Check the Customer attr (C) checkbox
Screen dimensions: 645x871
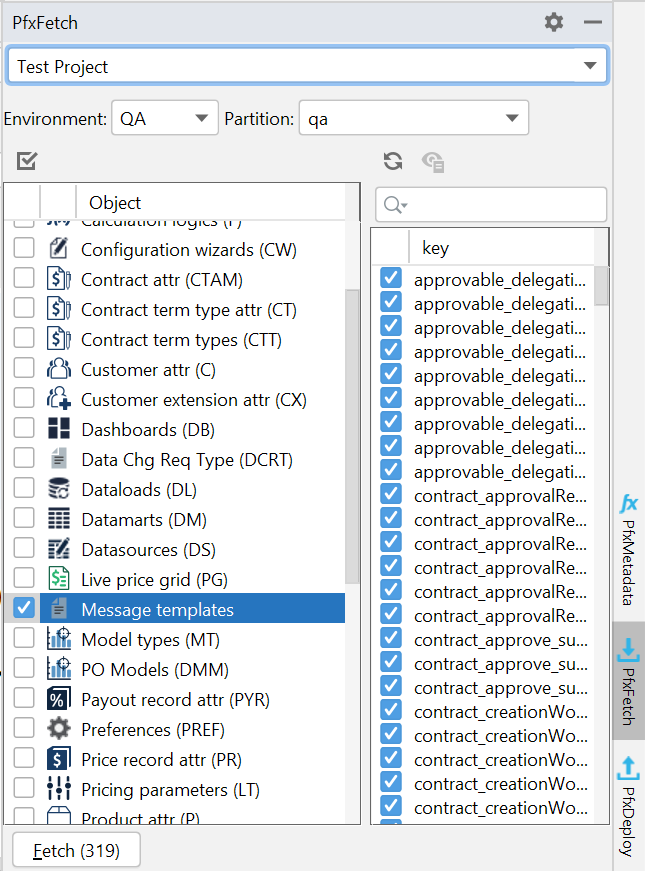[24, 368]
